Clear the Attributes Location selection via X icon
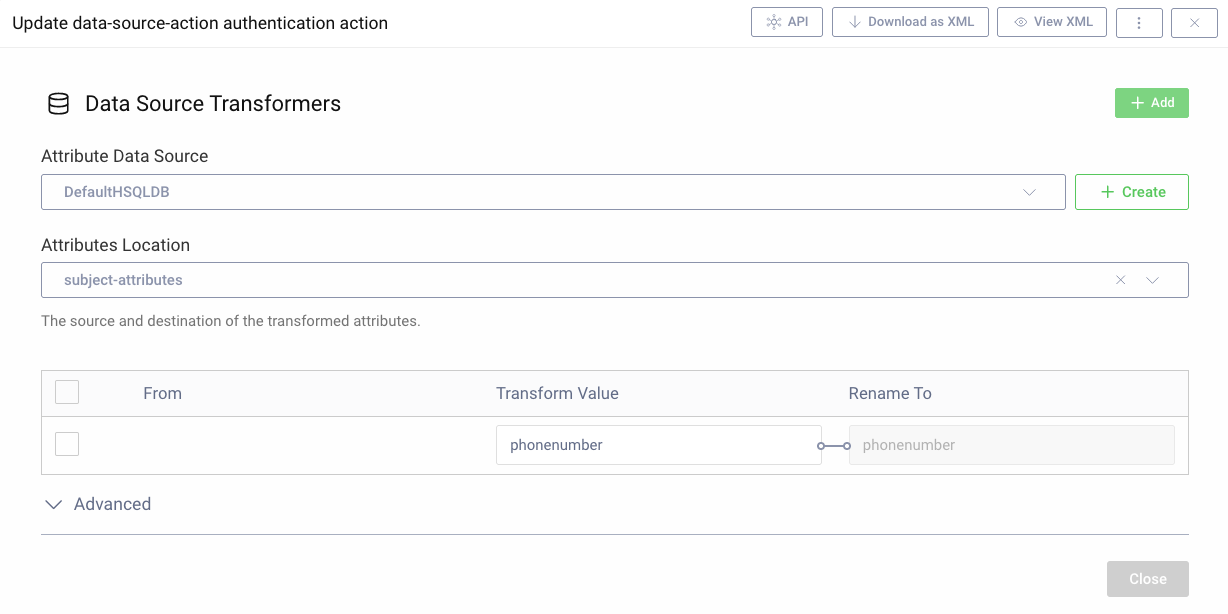Viewport: 1228px width, 614px height. [1119, 280]
